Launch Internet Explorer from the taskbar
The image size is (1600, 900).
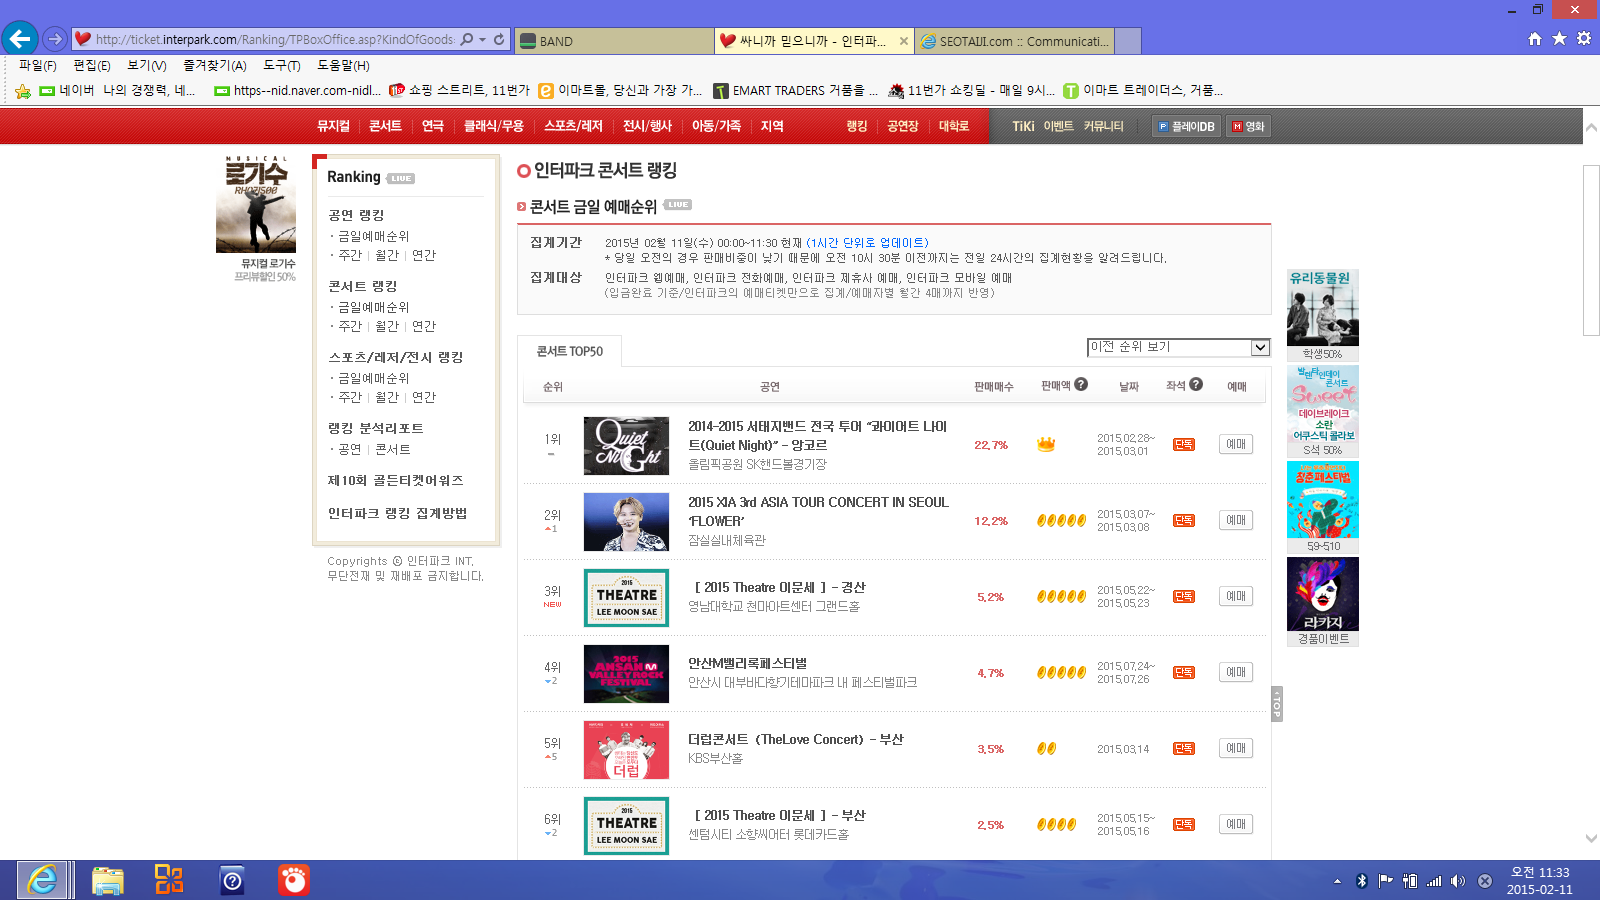[x=42, y=880]
